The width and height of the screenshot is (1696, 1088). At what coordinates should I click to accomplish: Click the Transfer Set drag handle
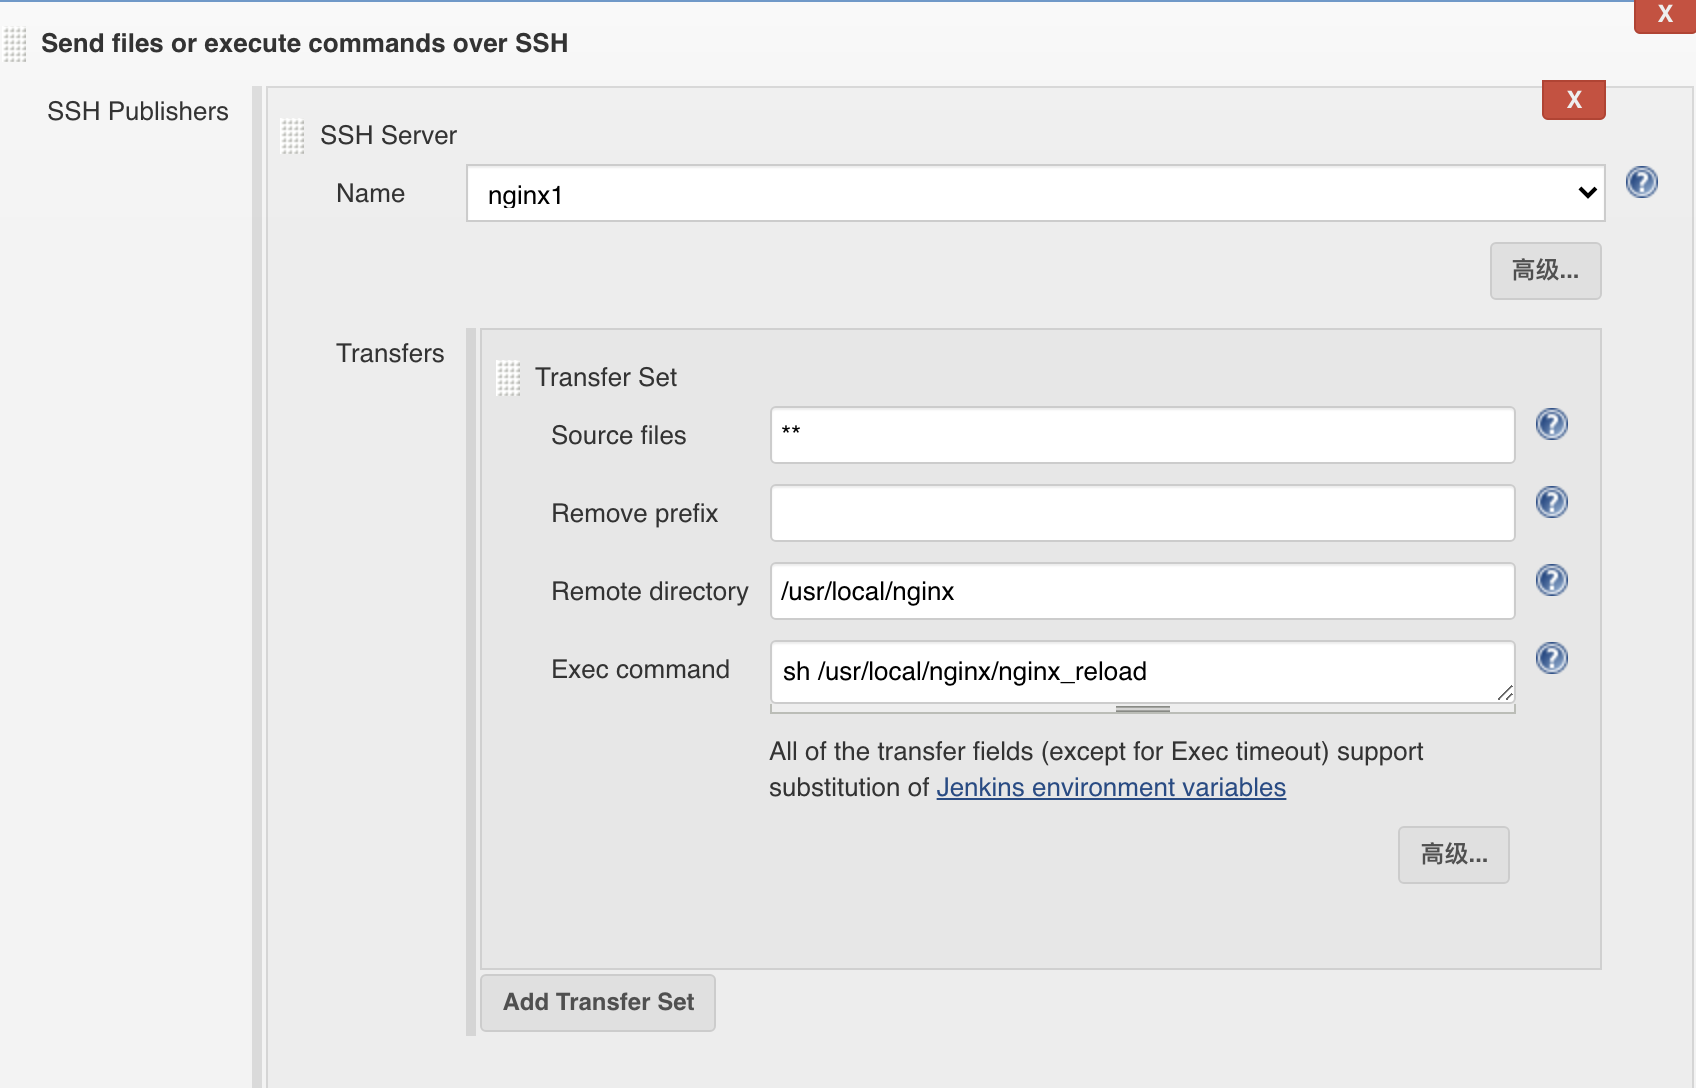[508, 378]
